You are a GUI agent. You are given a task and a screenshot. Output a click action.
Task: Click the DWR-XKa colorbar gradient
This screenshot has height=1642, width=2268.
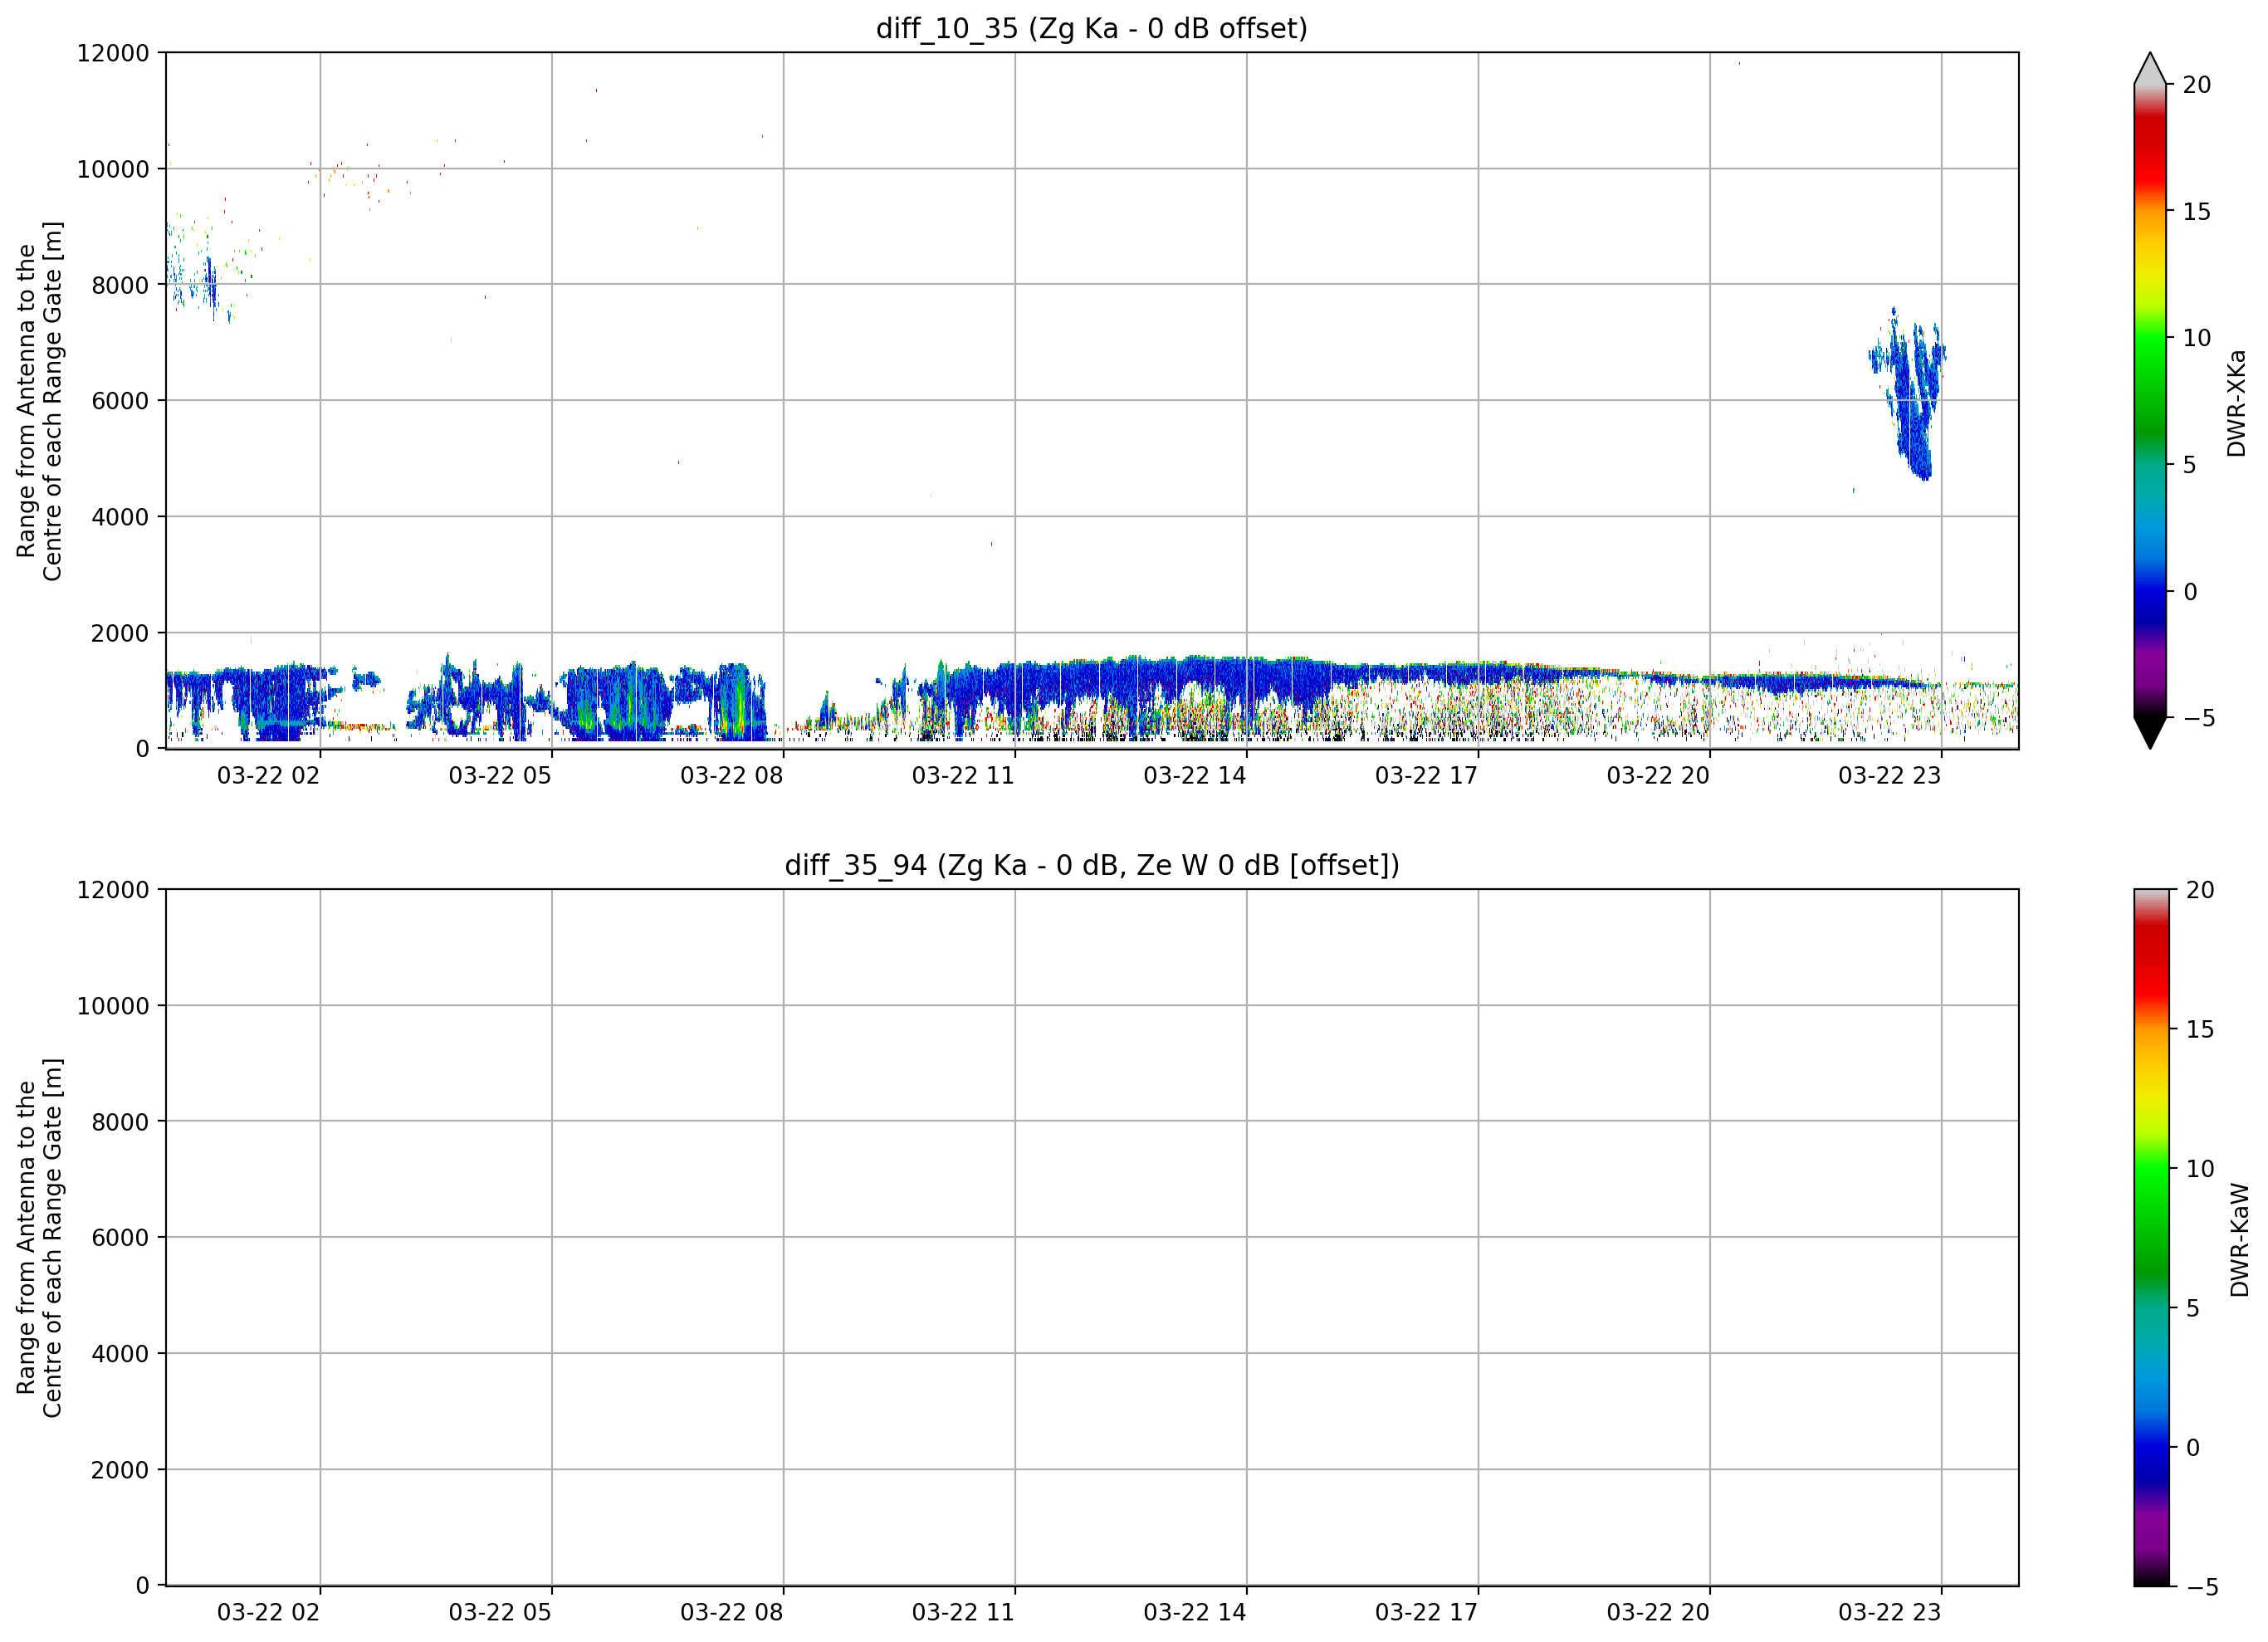point(2149,400)
